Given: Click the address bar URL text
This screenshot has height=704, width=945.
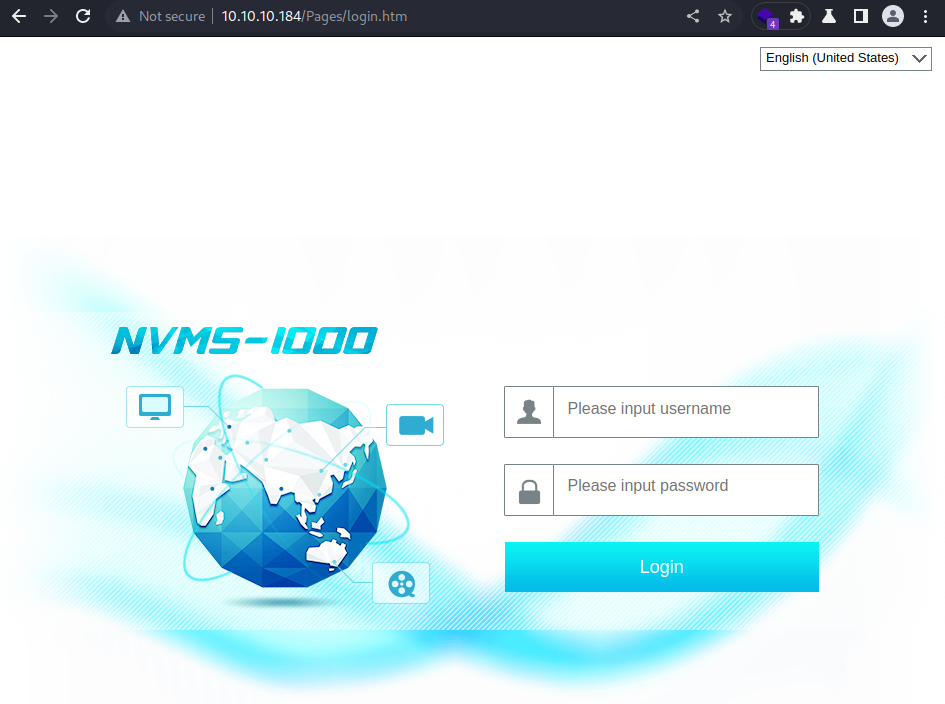Looking at the screenshot, I should pos(314,16).
